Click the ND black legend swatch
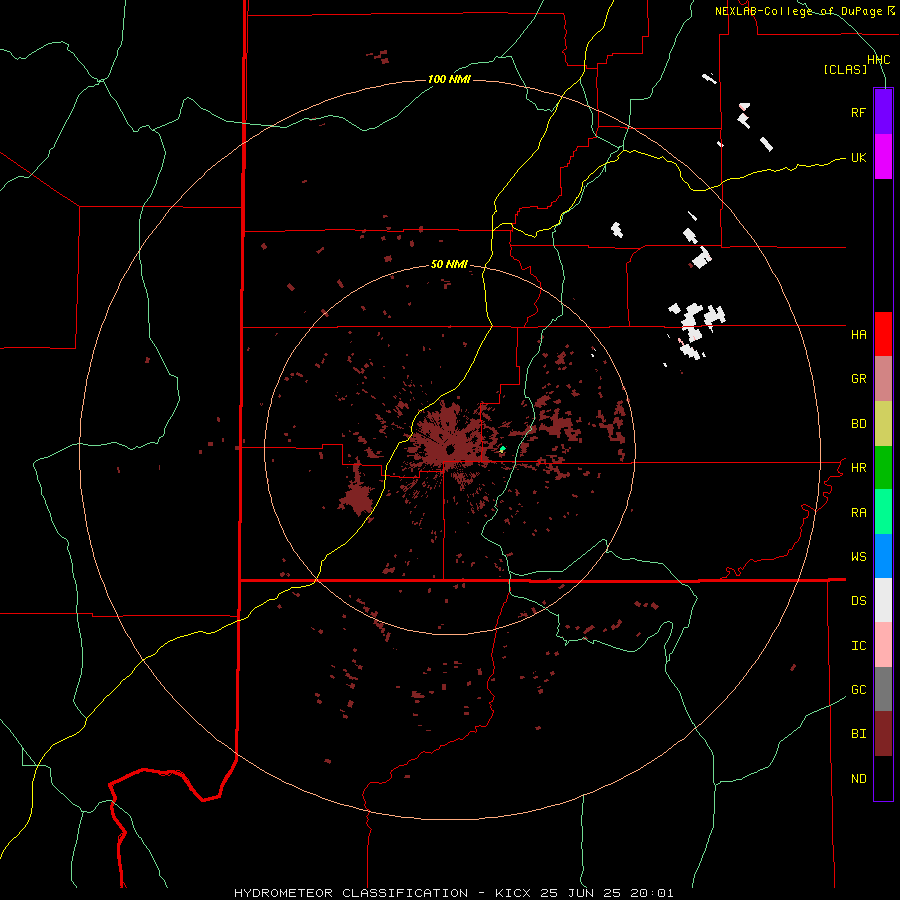 (x=883, y=778)
